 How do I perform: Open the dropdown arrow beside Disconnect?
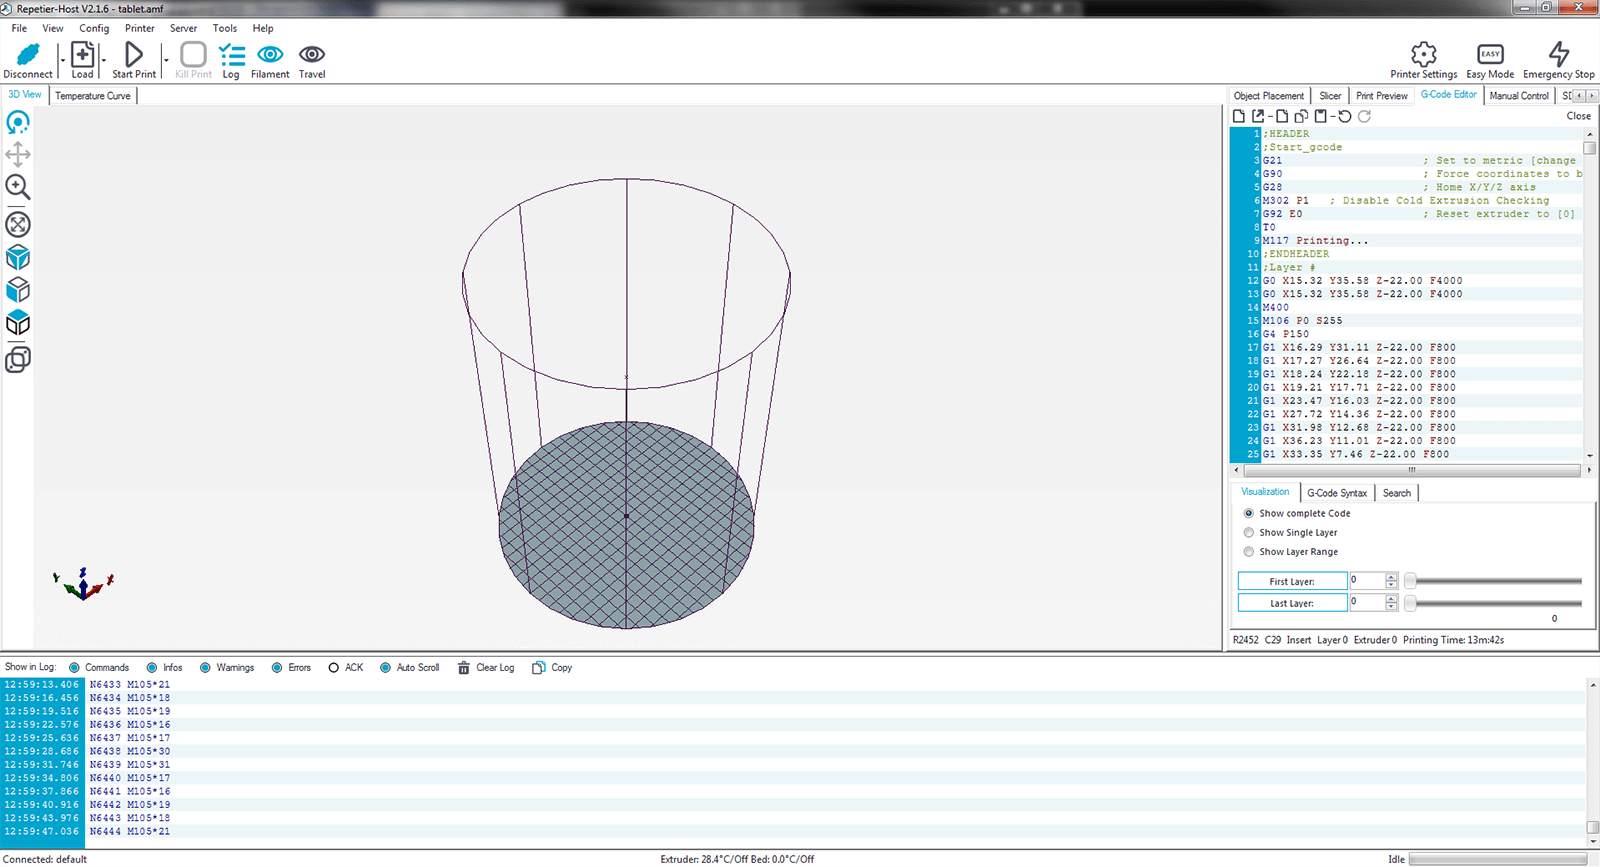tap(62, 60)
